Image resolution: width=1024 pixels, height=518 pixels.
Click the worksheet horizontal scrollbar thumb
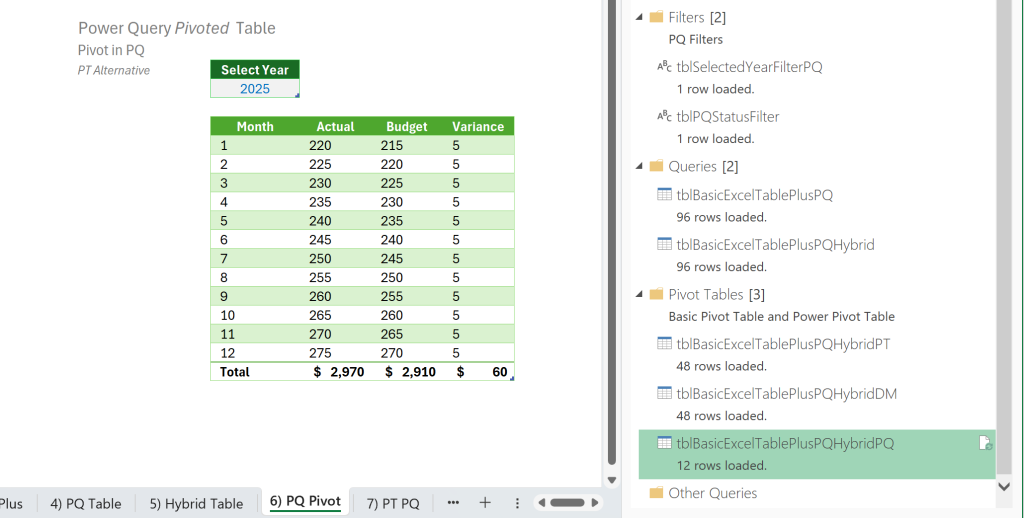[x=568, y=503]
